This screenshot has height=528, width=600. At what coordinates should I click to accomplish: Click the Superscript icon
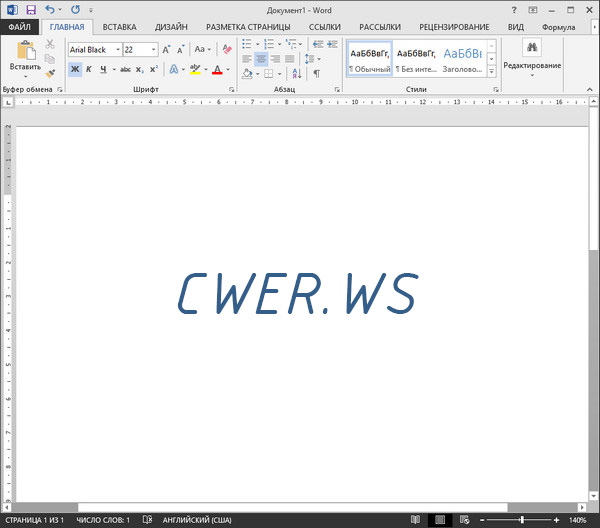pyautogui.click(x=153, y=69)
